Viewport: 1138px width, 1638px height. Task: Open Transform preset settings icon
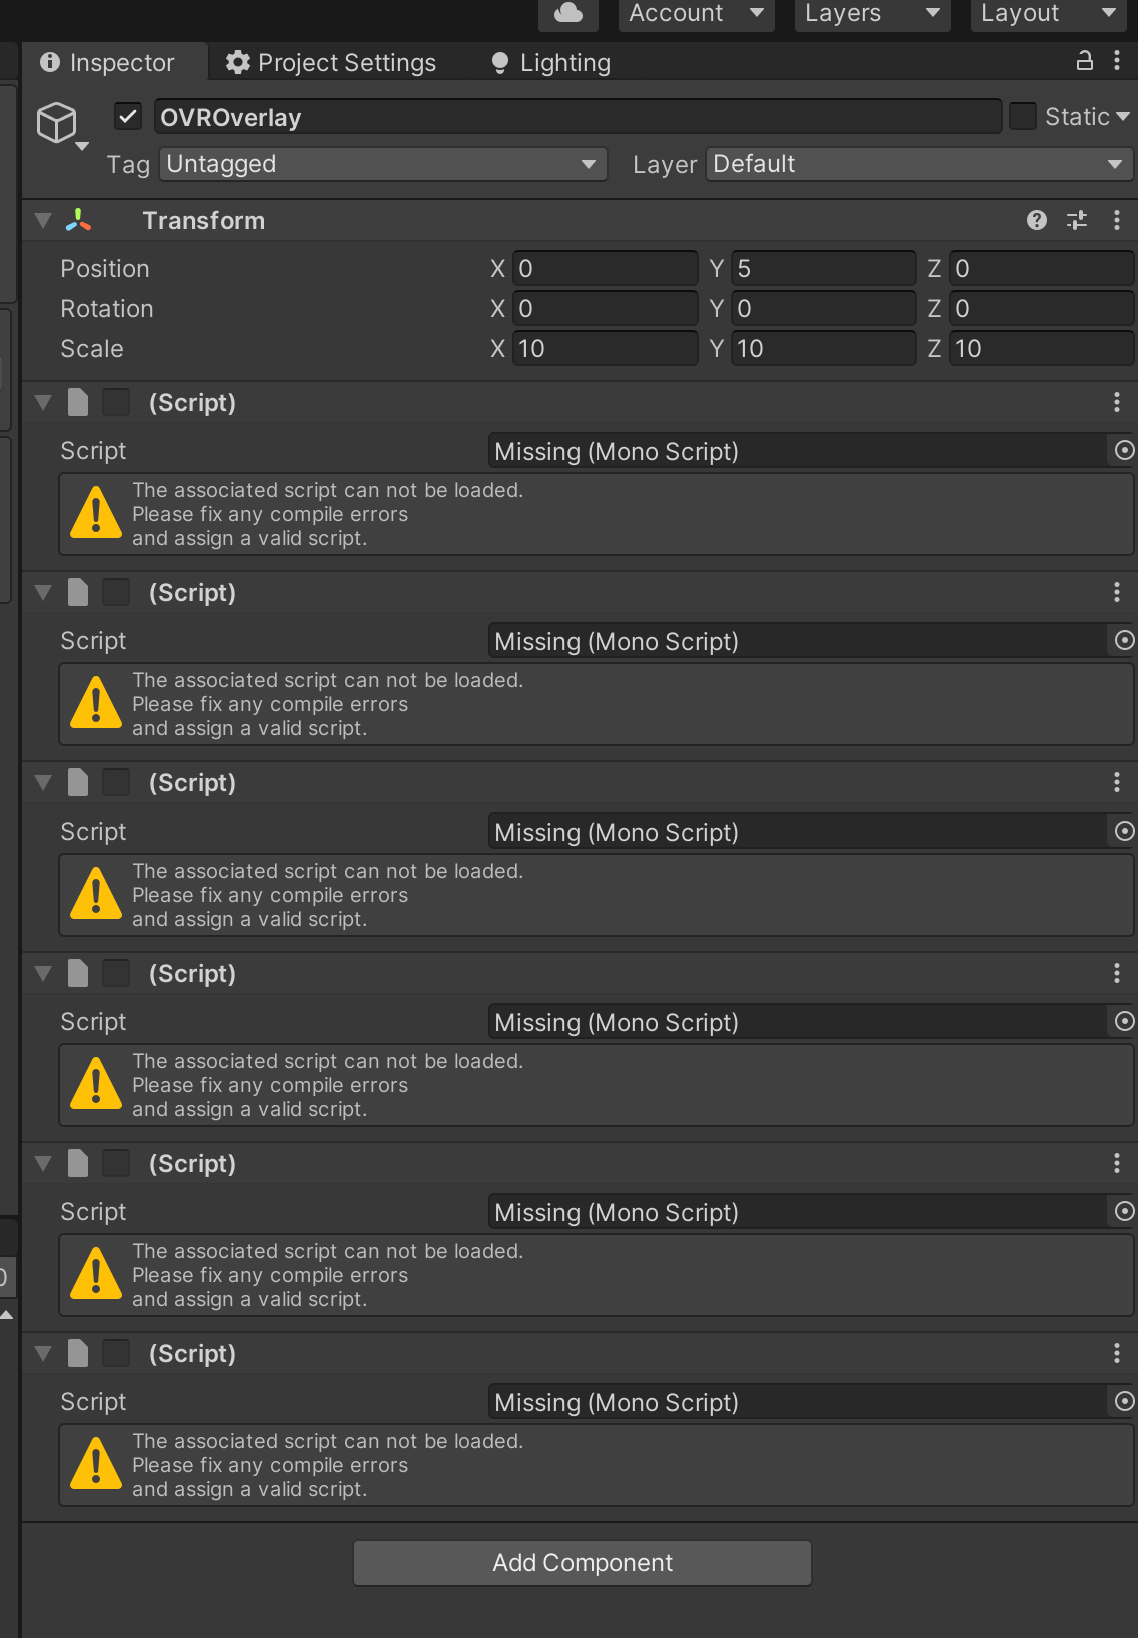(x=1077, y=220)
